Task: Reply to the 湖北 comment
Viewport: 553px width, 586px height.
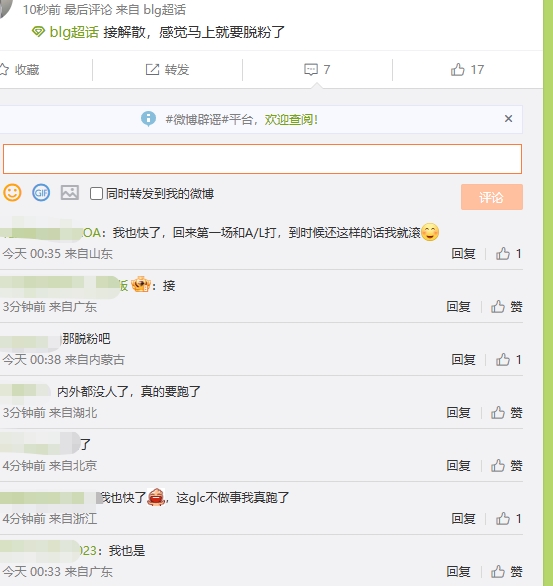Action: tap(458, 413)
